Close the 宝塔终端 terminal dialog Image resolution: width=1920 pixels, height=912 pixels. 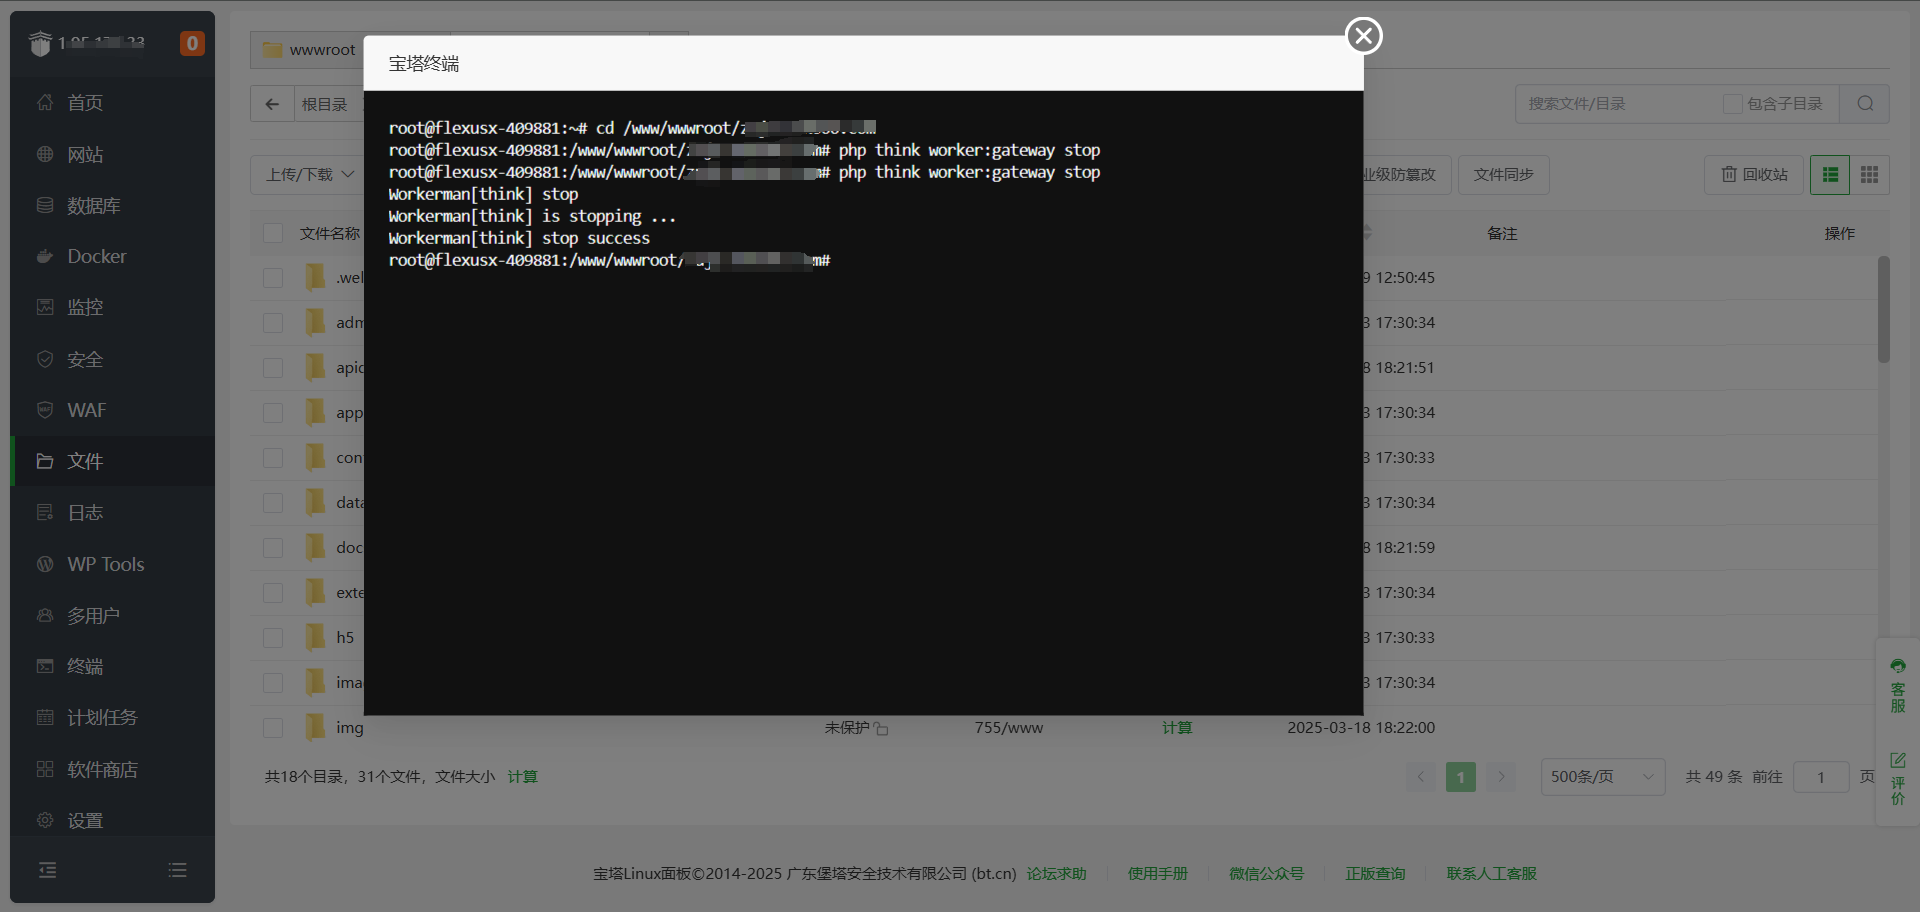1363,36
